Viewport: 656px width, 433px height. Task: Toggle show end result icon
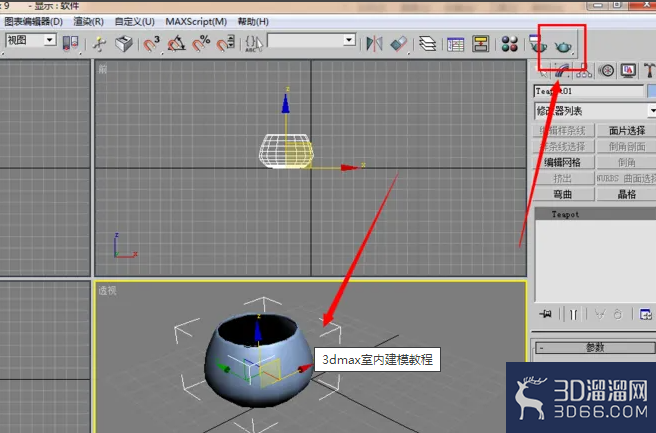point(574,314)
